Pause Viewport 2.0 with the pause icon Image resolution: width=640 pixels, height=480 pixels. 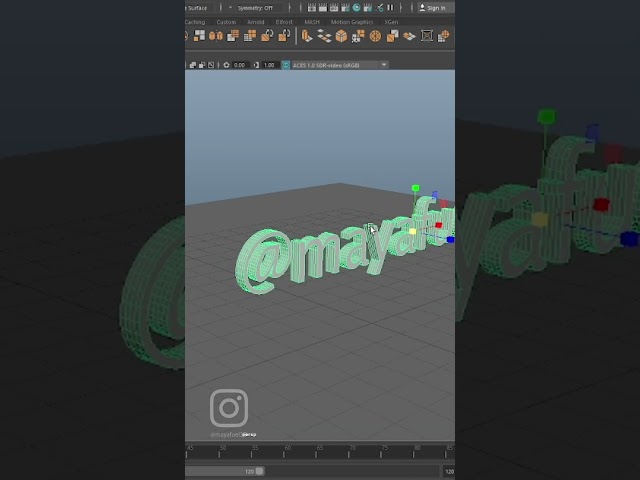(390, 7)
